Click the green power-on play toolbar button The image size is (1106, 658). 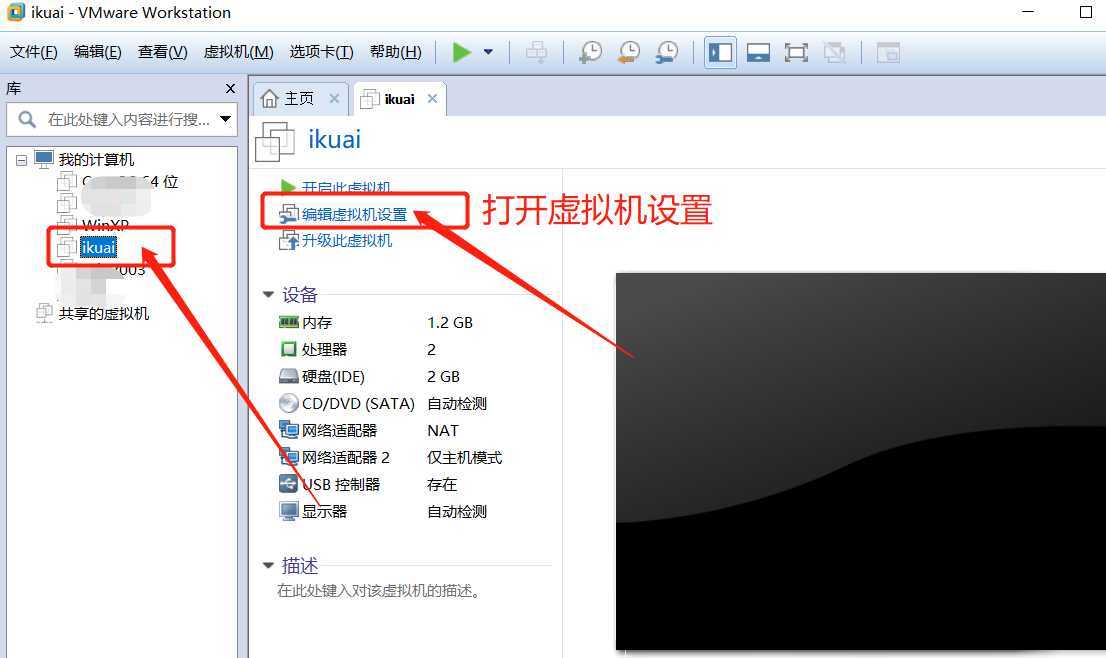pyautogui.click(x=461, y=52)
